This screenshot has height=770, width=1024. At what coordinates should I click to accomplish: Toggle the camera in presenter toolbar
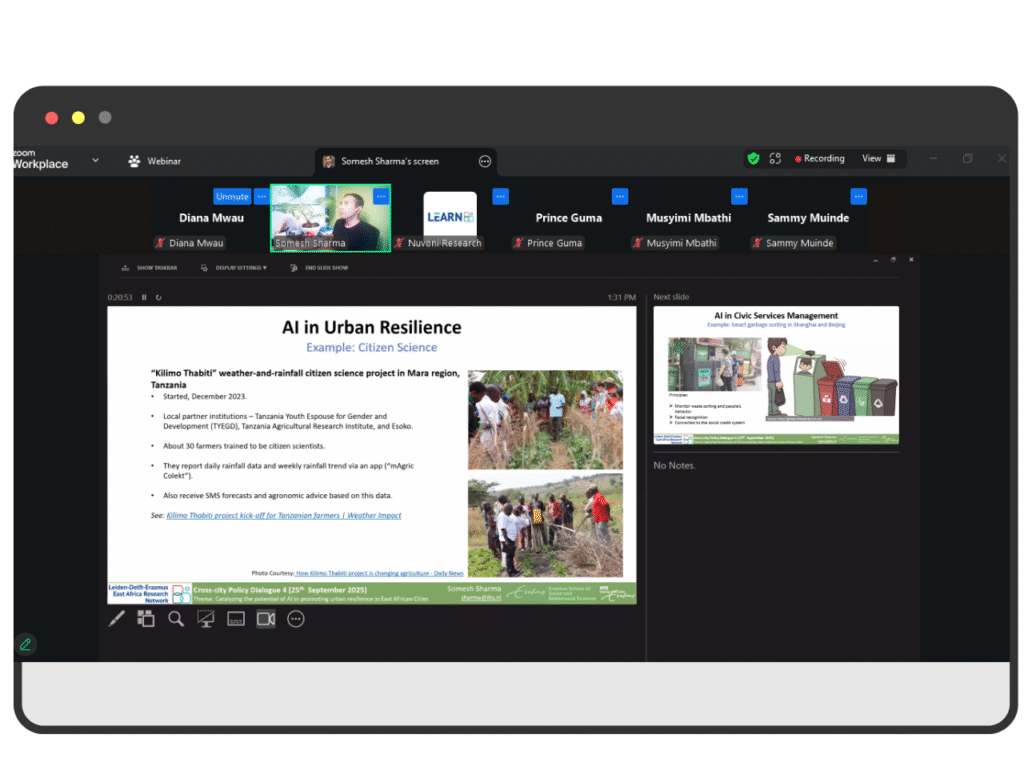(266, 619)
